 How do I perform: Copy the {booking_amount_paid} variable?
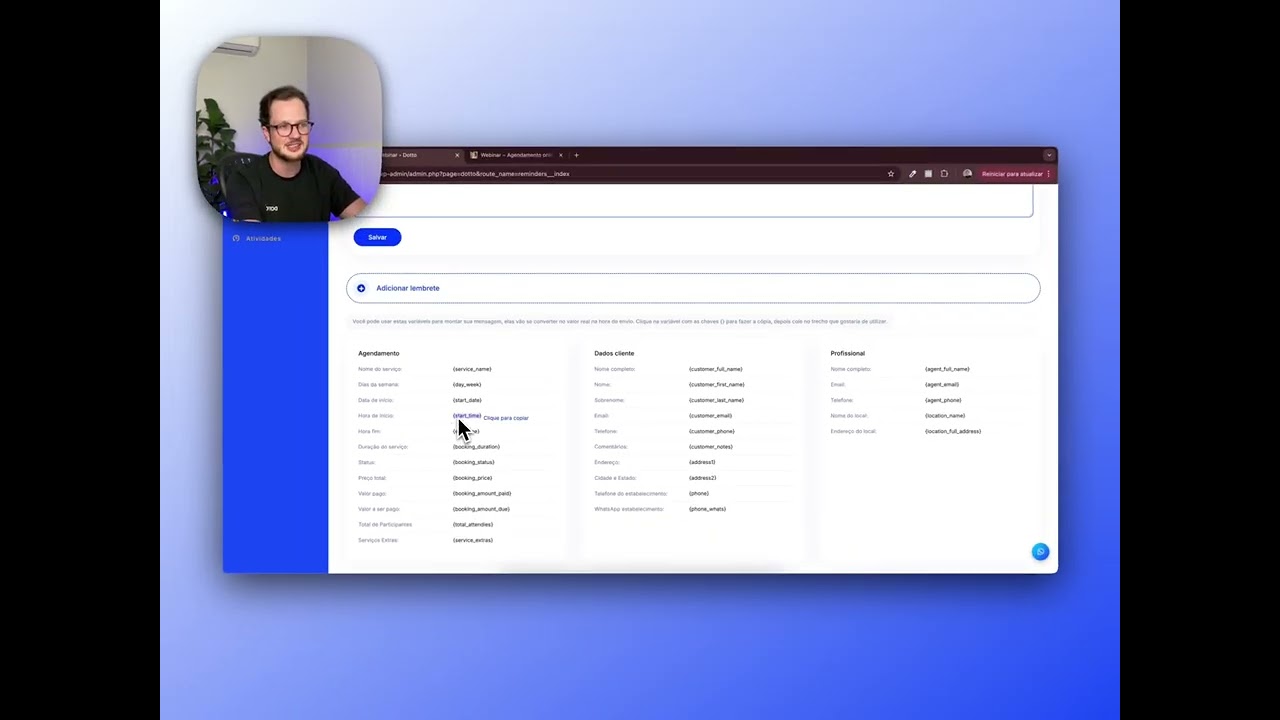482,493
